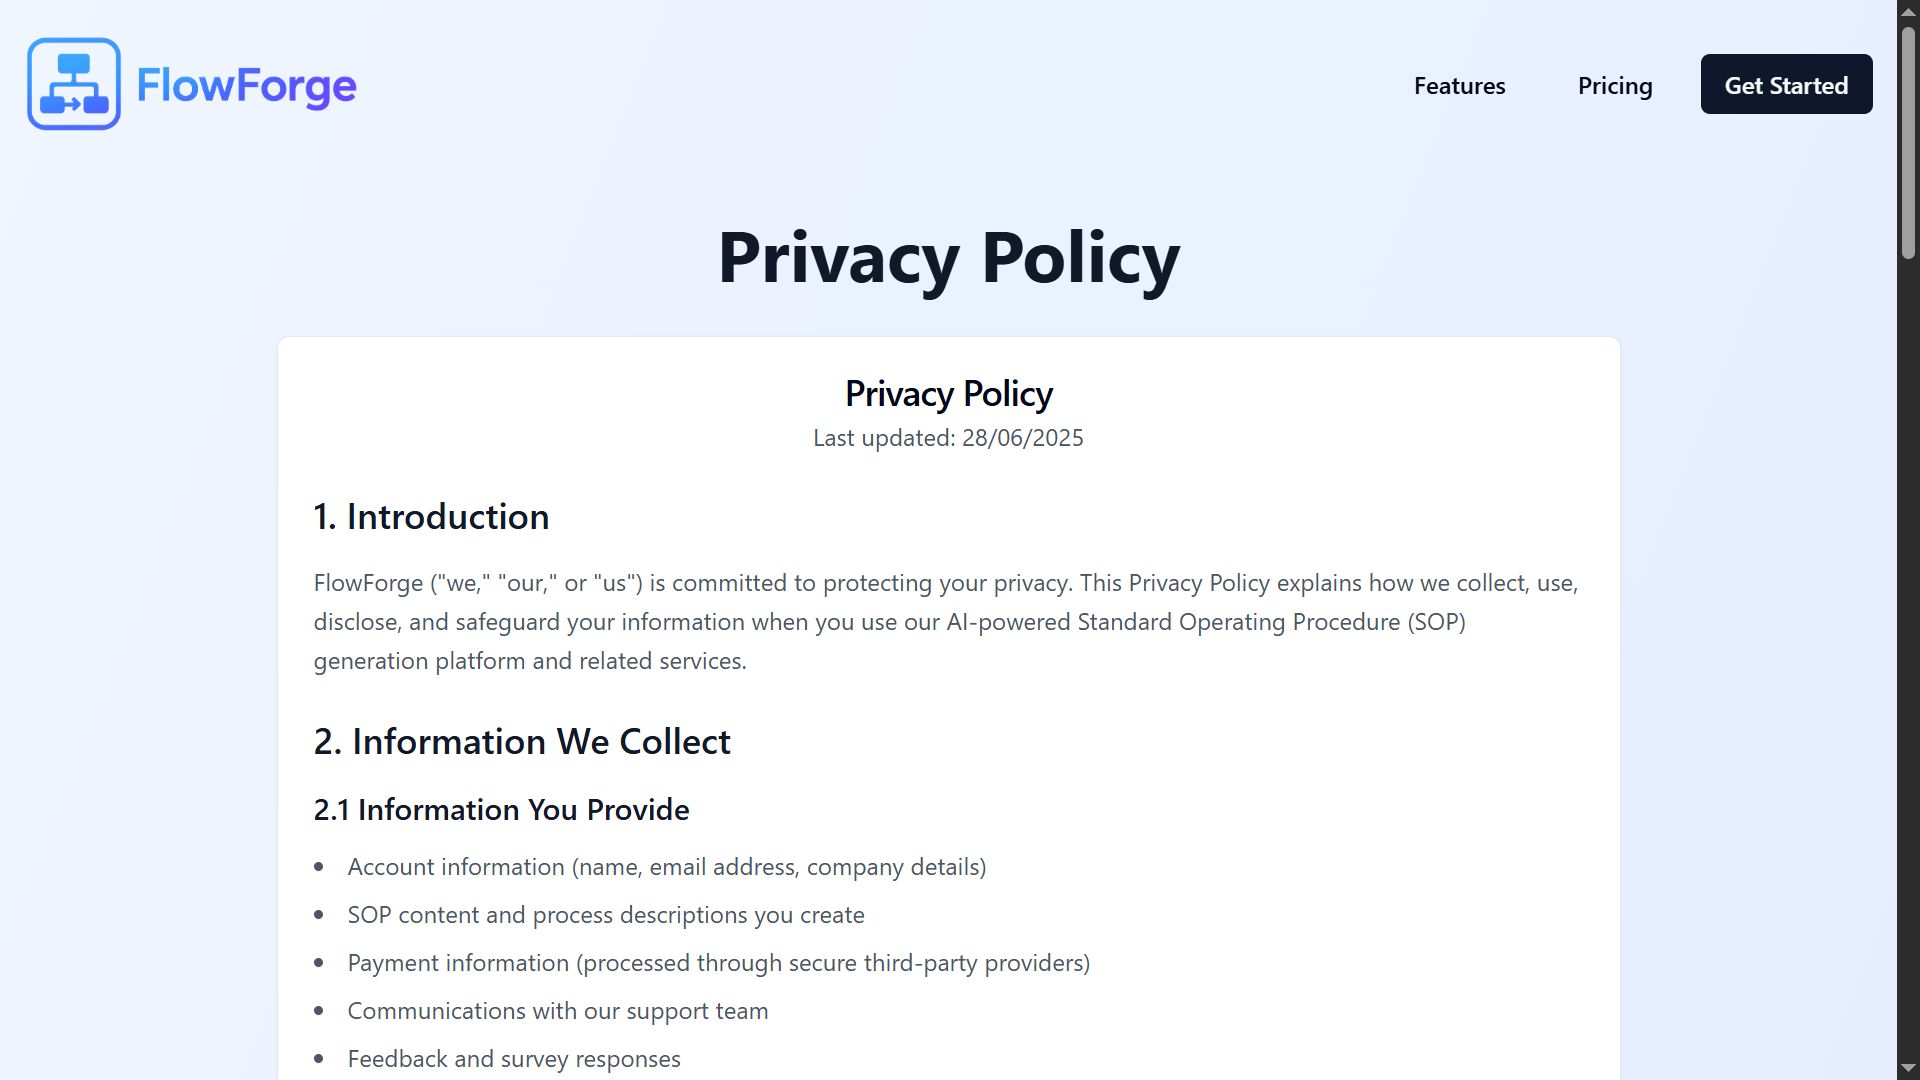The image size is (1920, 1080).
Task: Click the Account information bullet item
Action: [666, 867]
